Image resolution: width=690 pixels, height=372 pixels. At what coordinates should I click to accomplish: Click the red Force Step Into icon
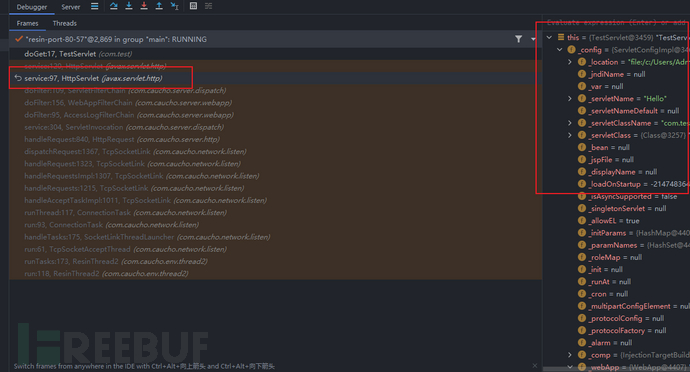(x=144, y=6)
